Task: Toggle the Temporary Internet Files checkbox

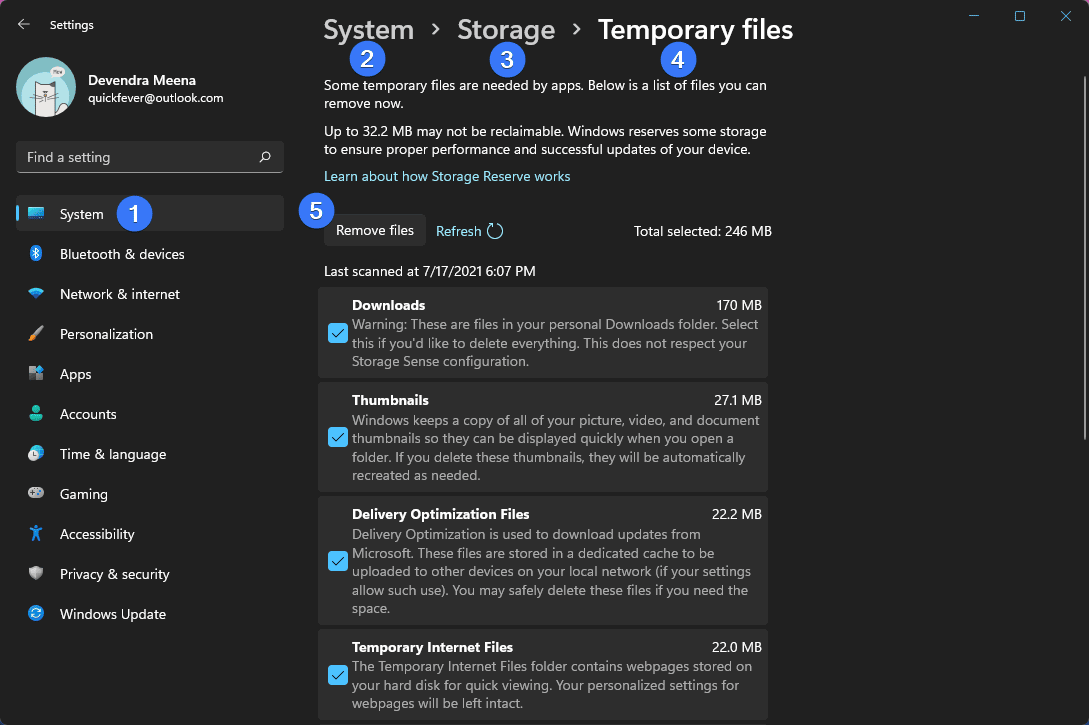Action: tap(337, 675)
